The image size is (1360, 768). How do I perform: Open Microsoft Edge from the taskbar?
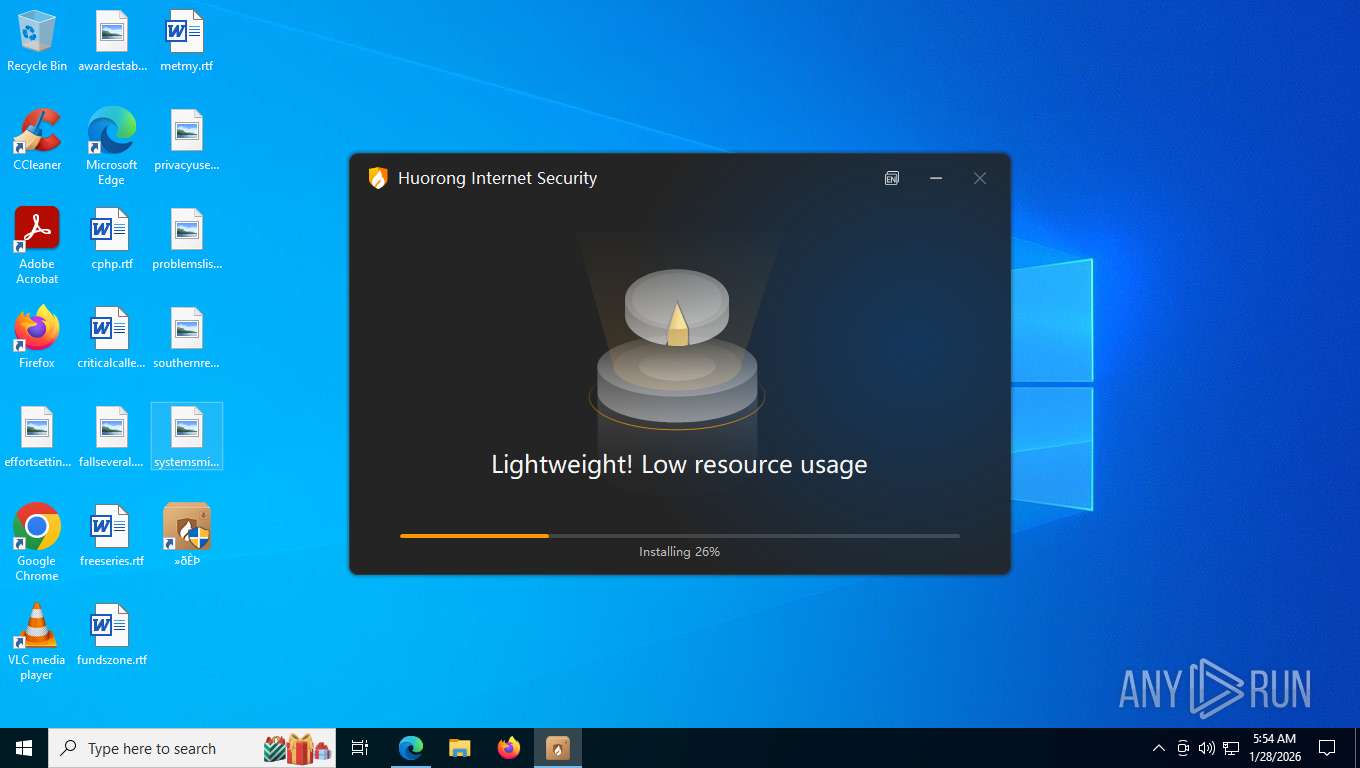click(411, 748)
